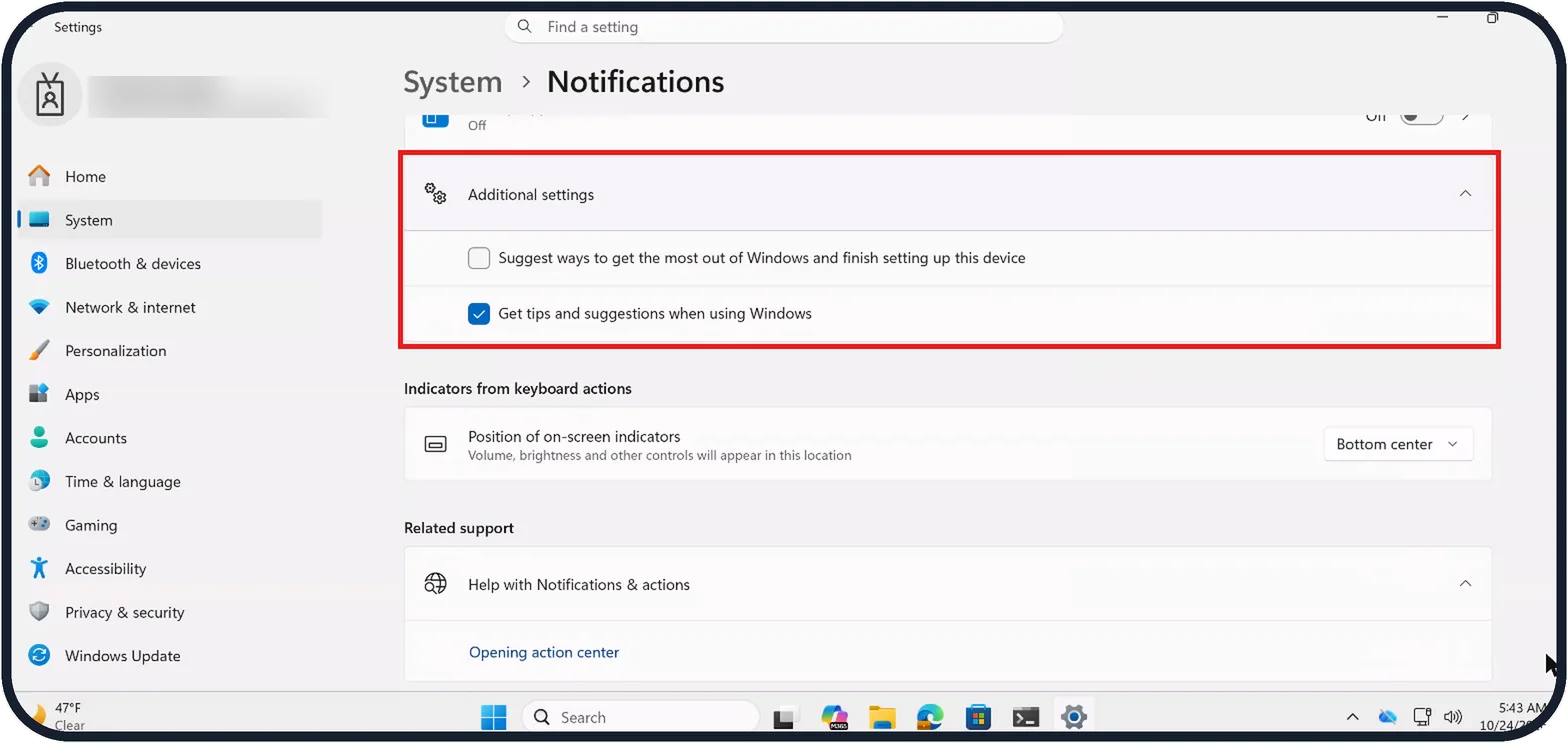
Task: Collapse the Additional settings section chevron
Action: pyautogui.click(x=1465, y=194)
